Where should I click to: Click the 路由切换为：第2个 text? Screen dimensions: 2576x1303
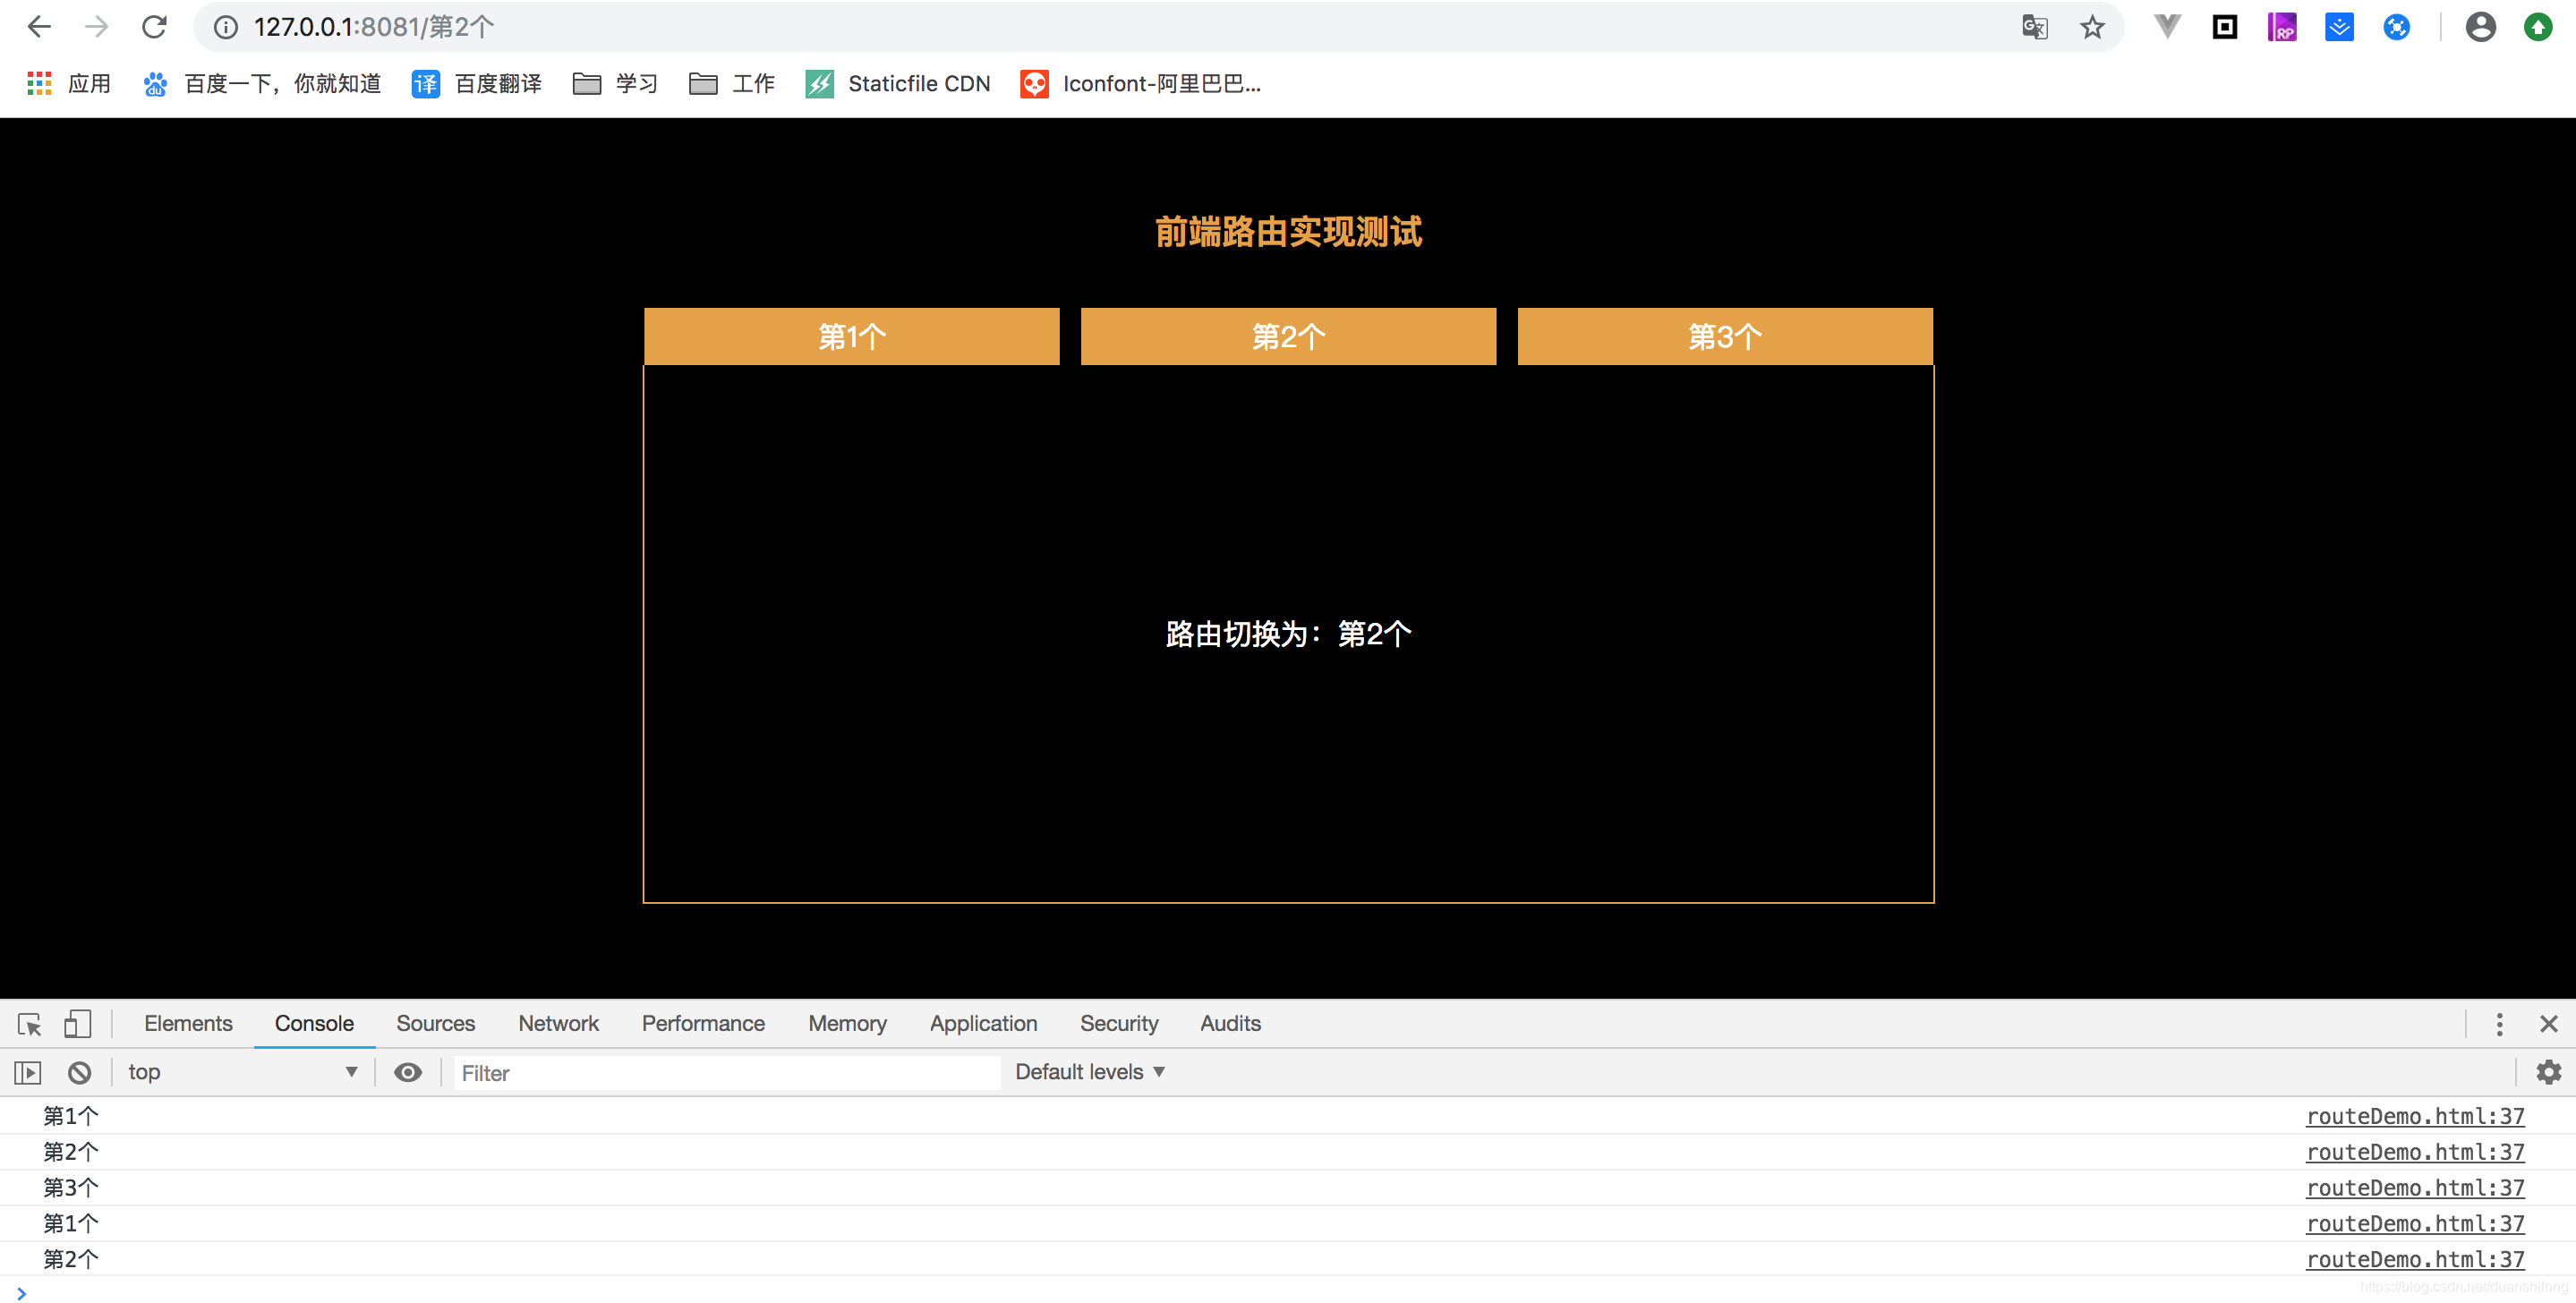coord(1288,634)
